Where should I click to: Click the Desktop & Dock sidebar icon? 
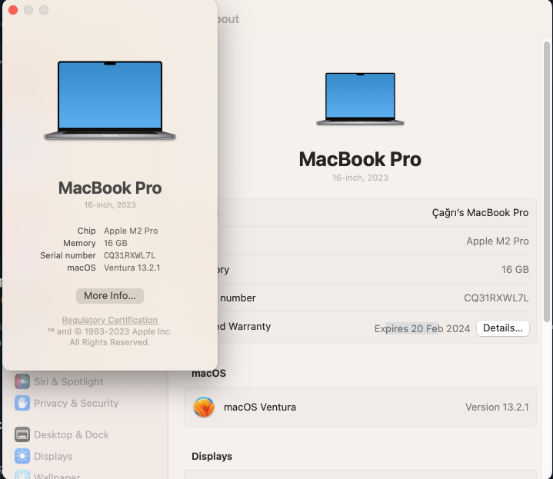point(22,435)
